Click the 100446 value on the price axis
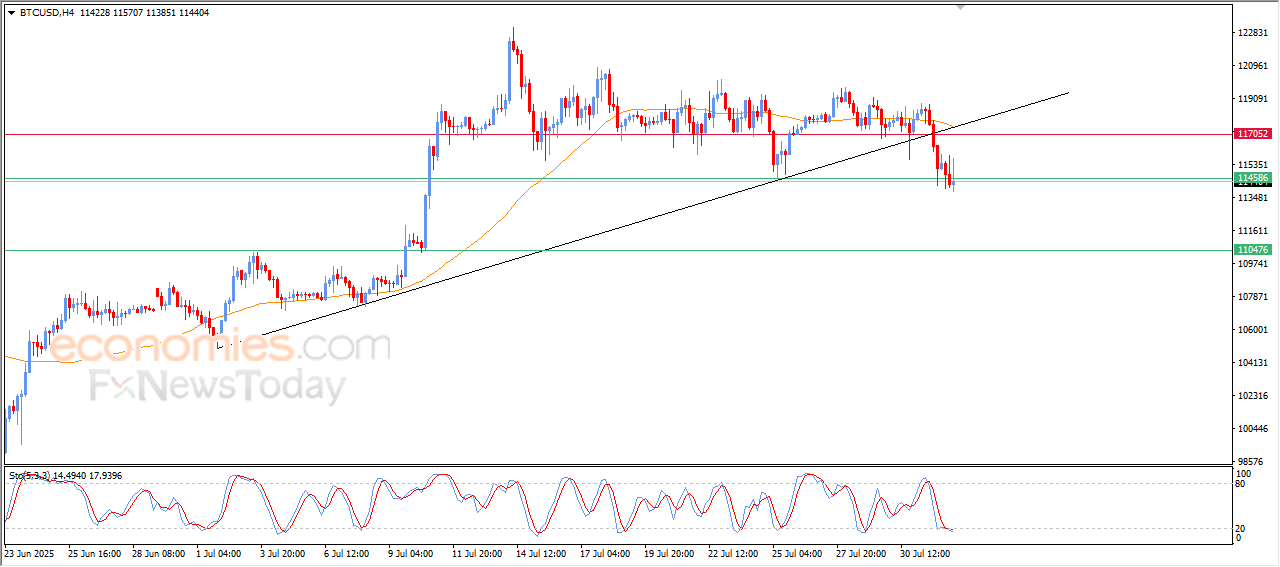Image resolution: width=1280 pixels, height=567 pixels. pyautogui.click(x=1253, y=429)
